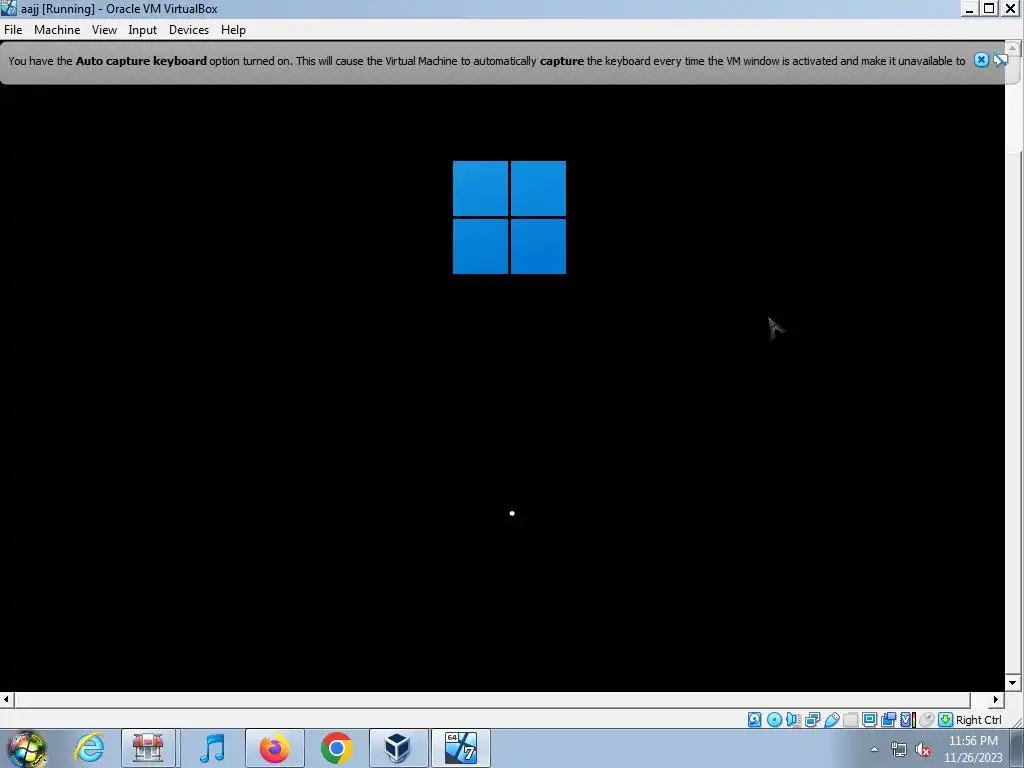The image size is (1024, 768).
Task: Open the Windows Start menu
Action: pos(26,748)
